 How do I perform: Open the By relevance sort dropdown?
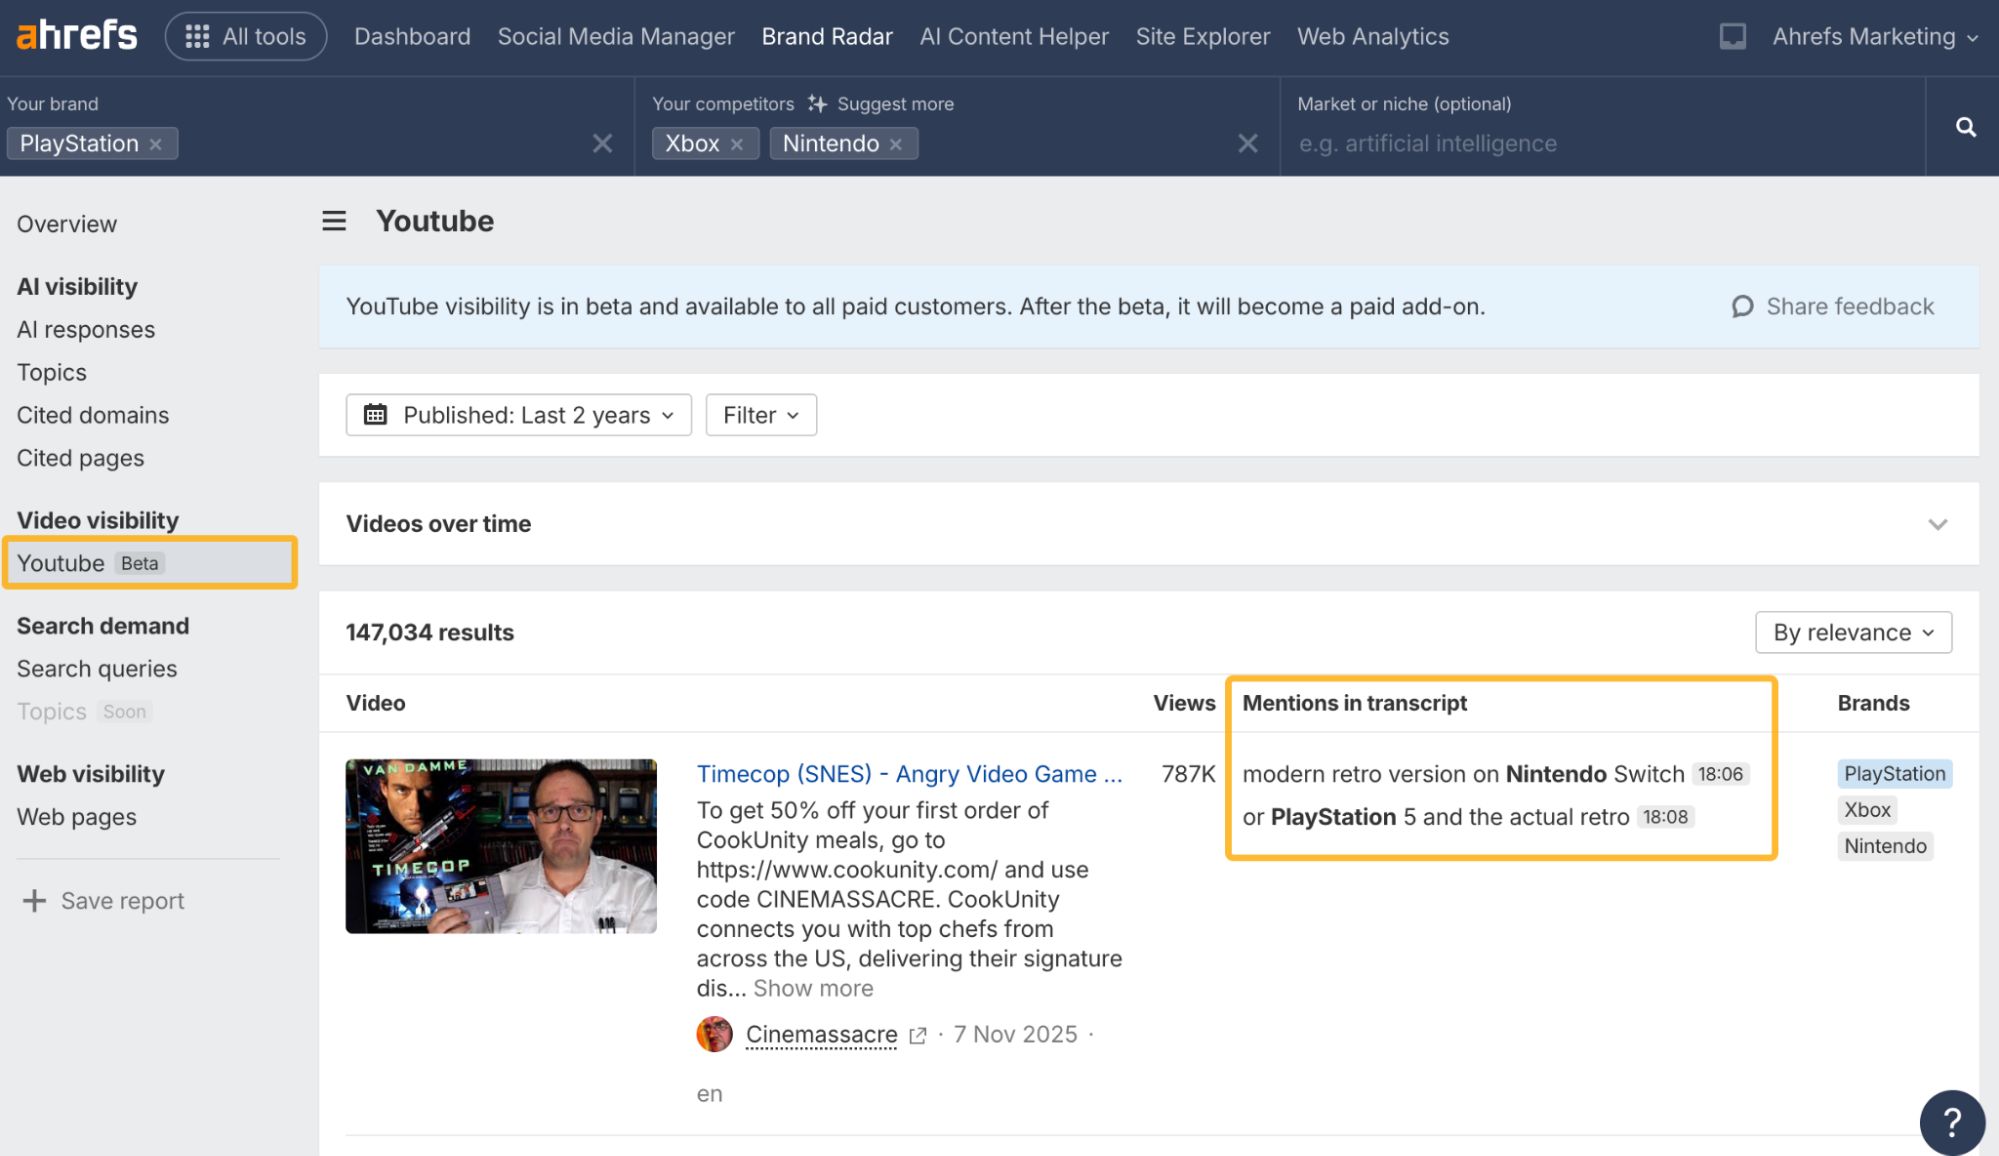click(1853, 632)
